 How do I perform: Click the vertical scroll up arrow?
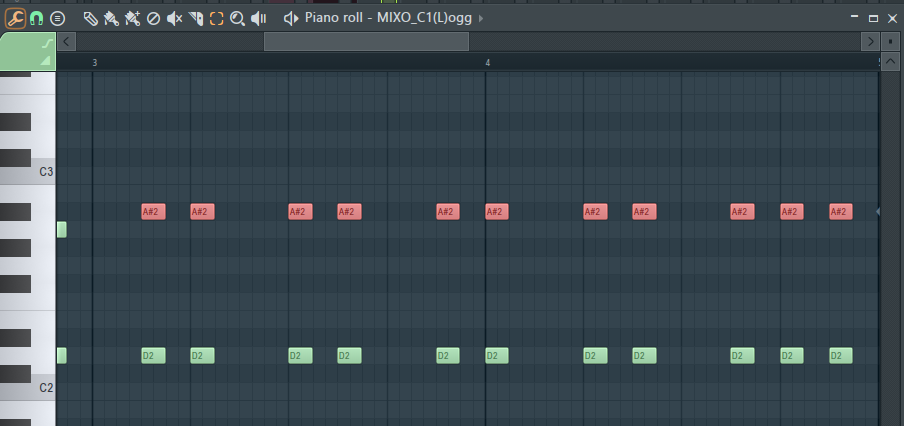pos(890,61)
